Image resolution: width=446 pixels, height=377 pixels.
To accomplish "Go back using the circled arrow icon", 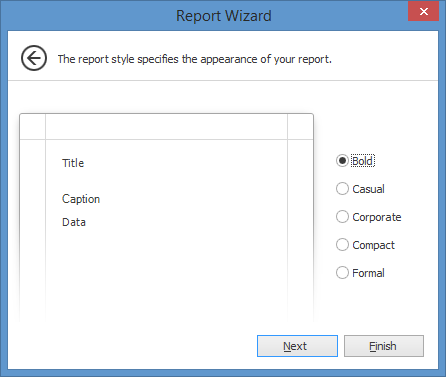I will (x=34, y=58).
